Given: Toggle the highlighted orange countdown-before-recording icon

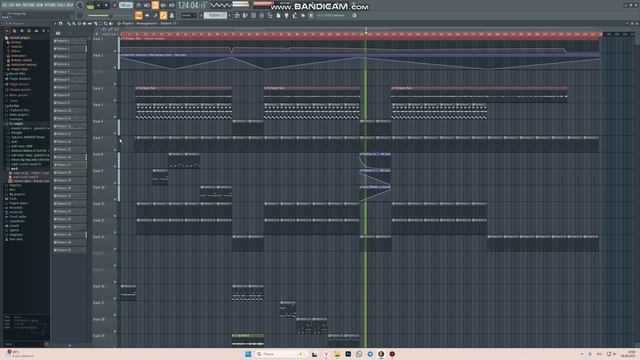Looking at the screenshot, I should [x=155, y=5].
